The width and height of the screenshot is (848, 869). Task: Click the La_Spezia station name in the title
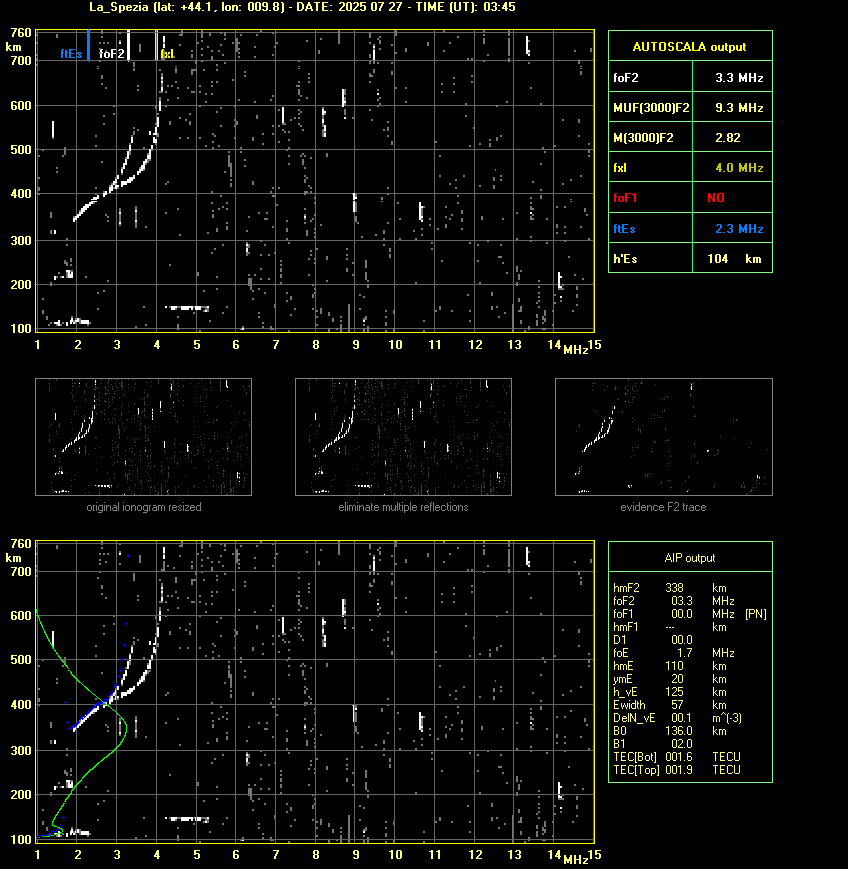[119, 7]
